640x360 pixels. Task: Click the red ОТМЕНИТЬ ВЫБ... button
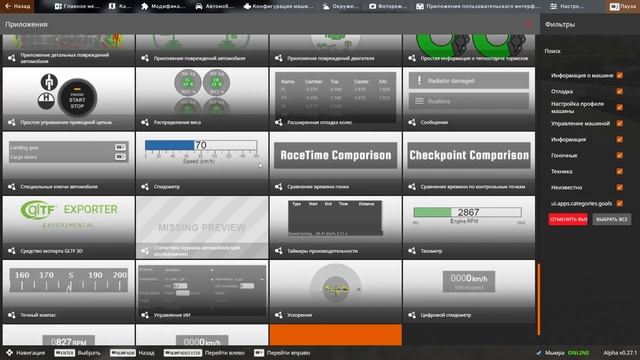tap(568, 219)
